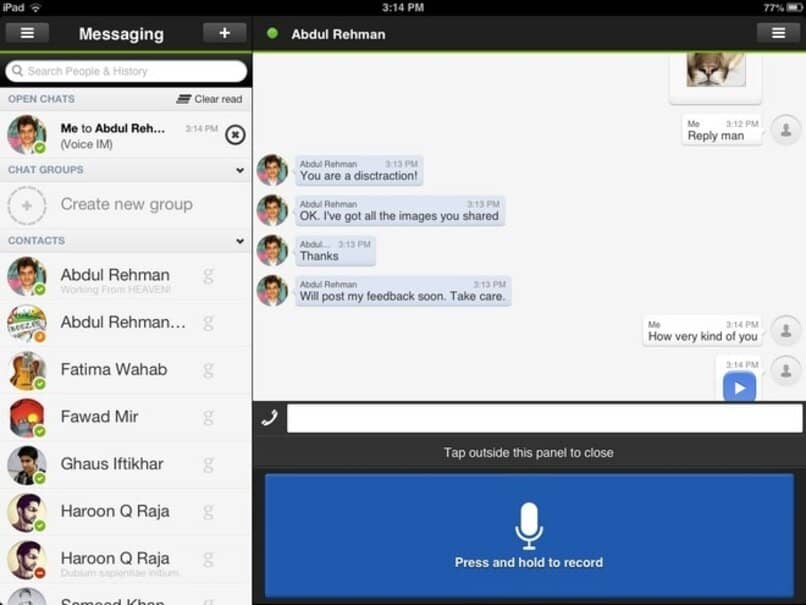Collapse the Chat Groups section
The height and width of the screenshot is (605, 806).
tap(240, 170)
